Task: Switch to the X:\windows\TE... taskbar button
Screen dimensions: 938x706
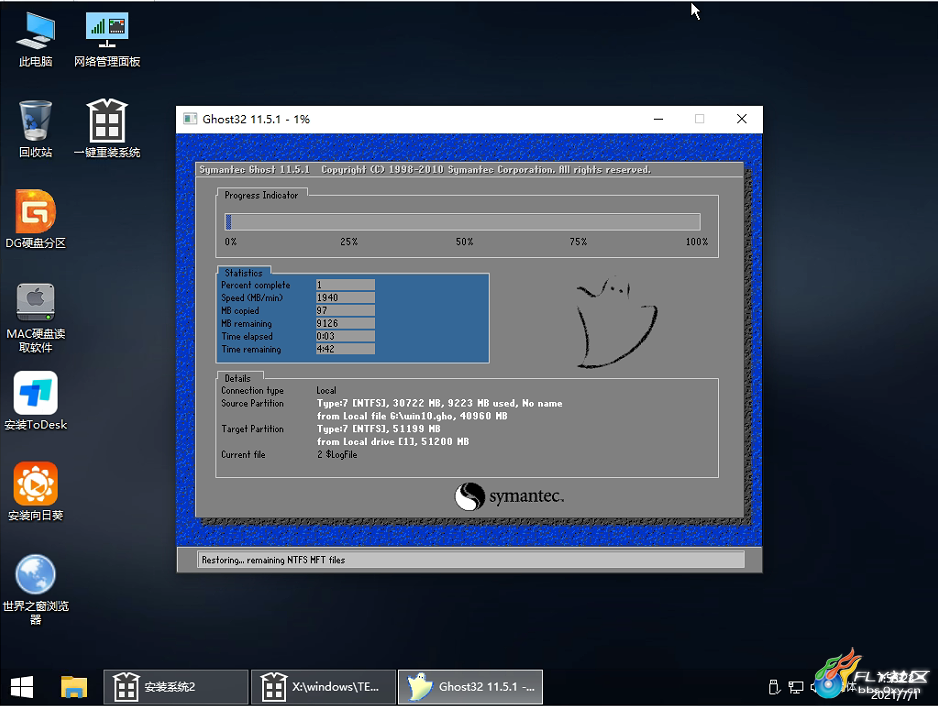Action: (x=323, y=687)
